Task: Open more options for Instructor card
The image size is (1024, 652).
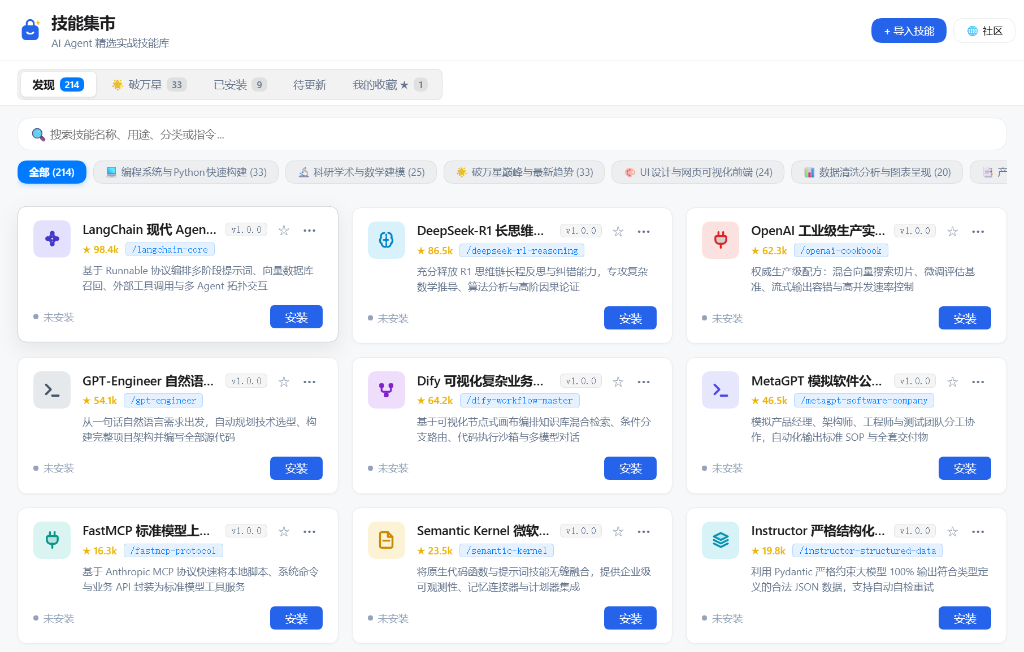Action: pos(978,531)
